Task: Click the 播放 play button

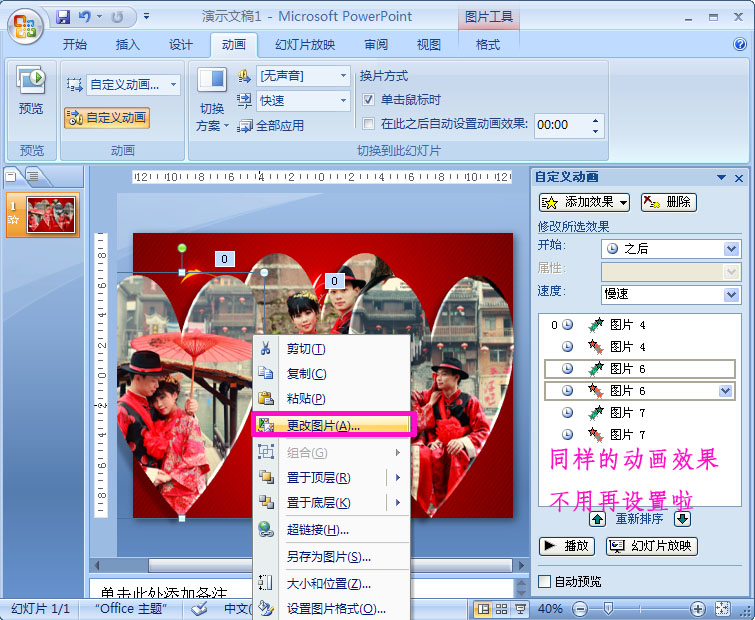Action: (566, 546)
